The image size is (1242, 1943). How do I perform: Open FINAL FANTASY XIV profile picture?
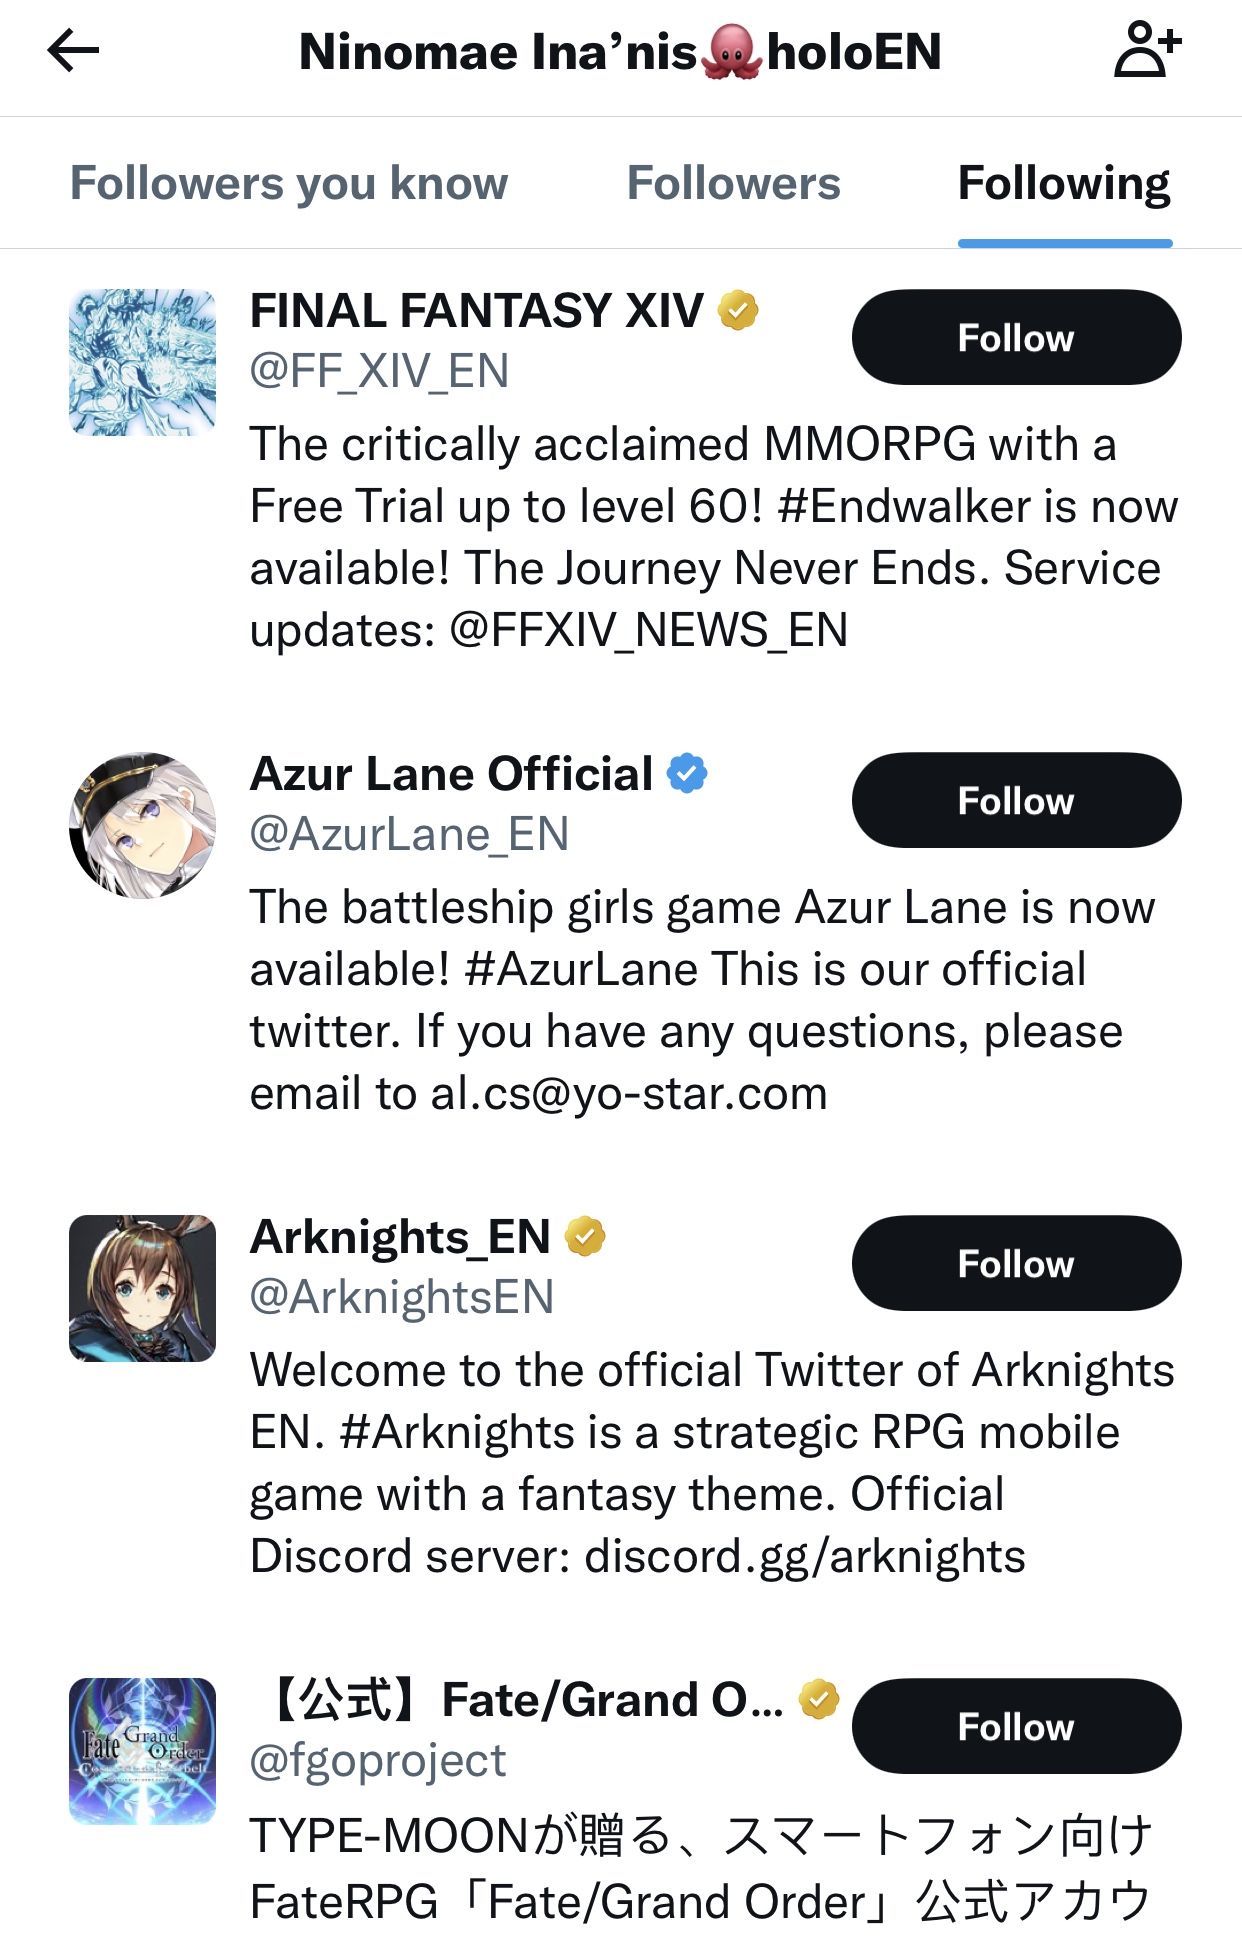pyautogui.click(x=142, y=362)
